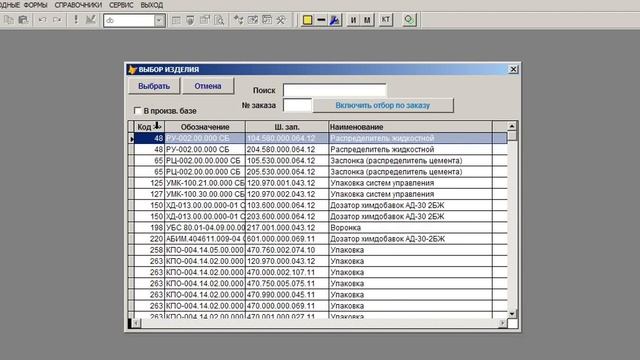Select cell 470.990.000.045.11
Screen dimensions: 640x360
(287, 294)
